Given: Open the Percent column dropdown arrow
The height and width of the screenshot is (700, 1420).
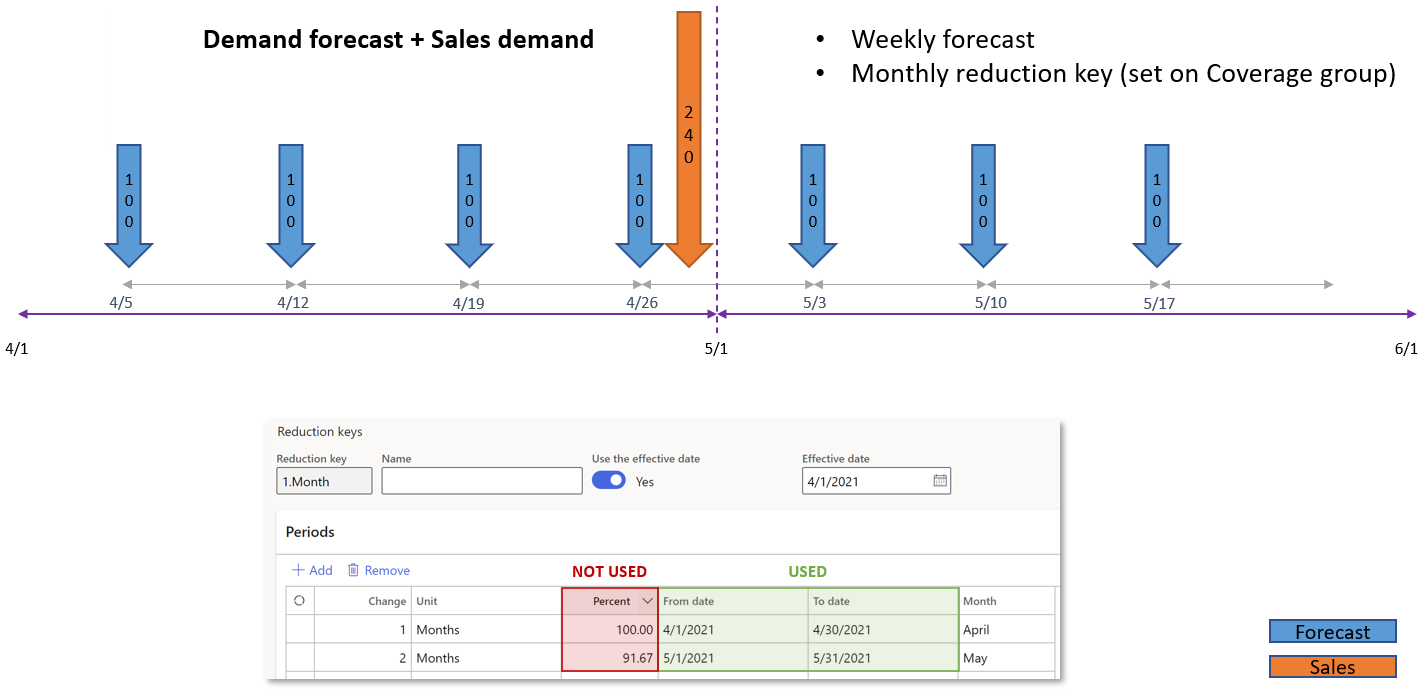Looking at the screenshot, I should [646, 601].
